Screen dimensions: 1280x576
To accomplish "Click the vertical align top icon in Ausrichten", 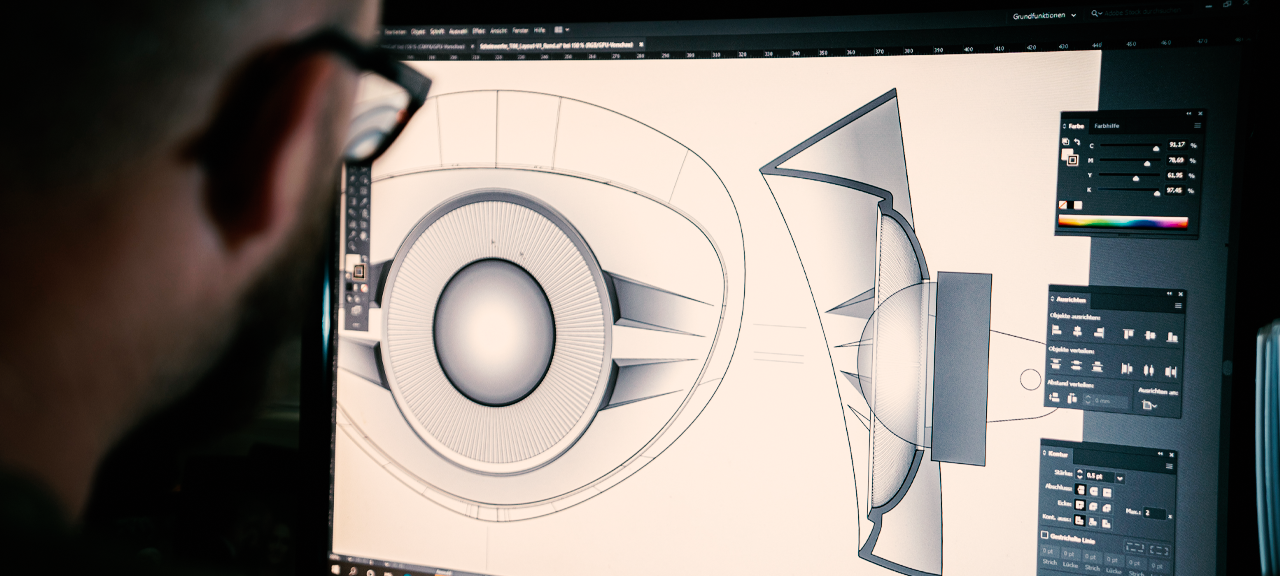I will 1128,332.
